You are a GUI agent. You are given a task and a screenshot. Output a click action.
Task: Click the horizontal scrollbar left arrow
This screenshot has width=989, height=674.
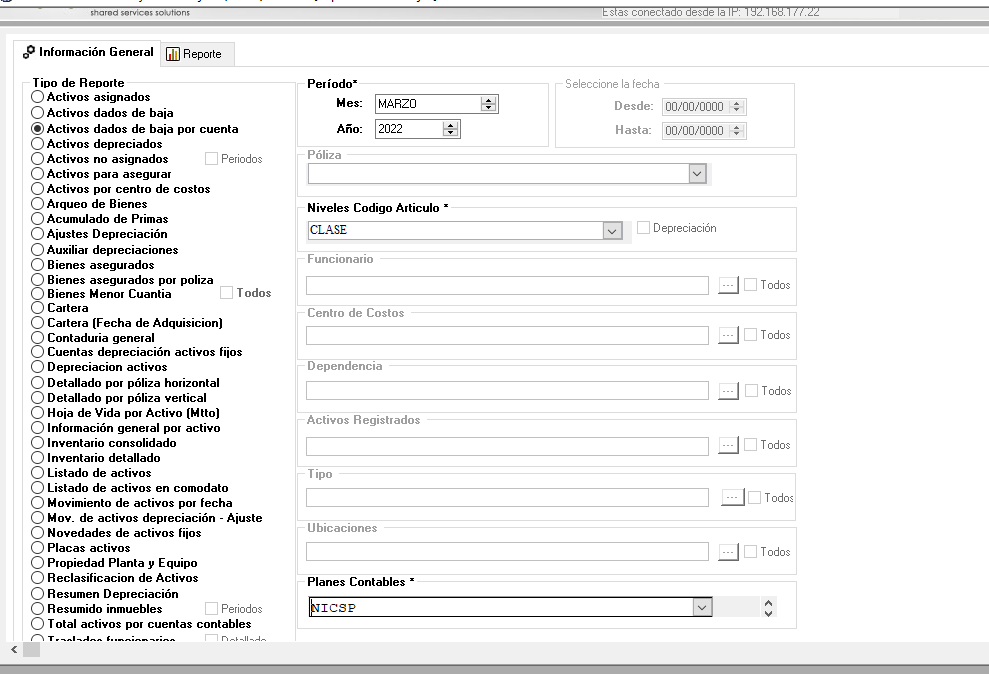pos(13,650)
